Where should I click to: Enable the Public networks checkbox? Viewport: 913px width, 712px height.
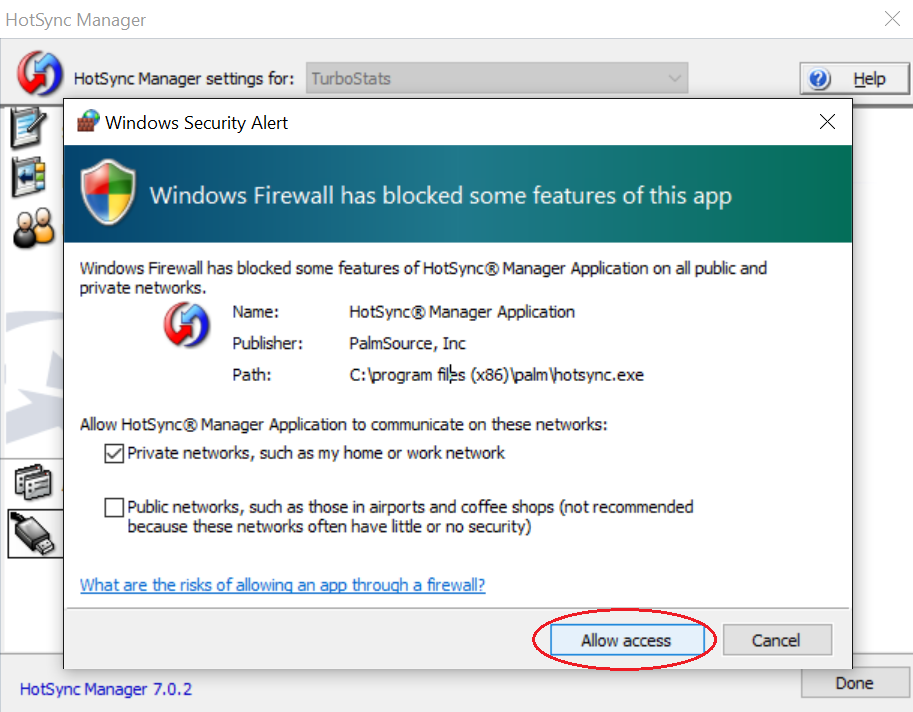tap(114, 507)
